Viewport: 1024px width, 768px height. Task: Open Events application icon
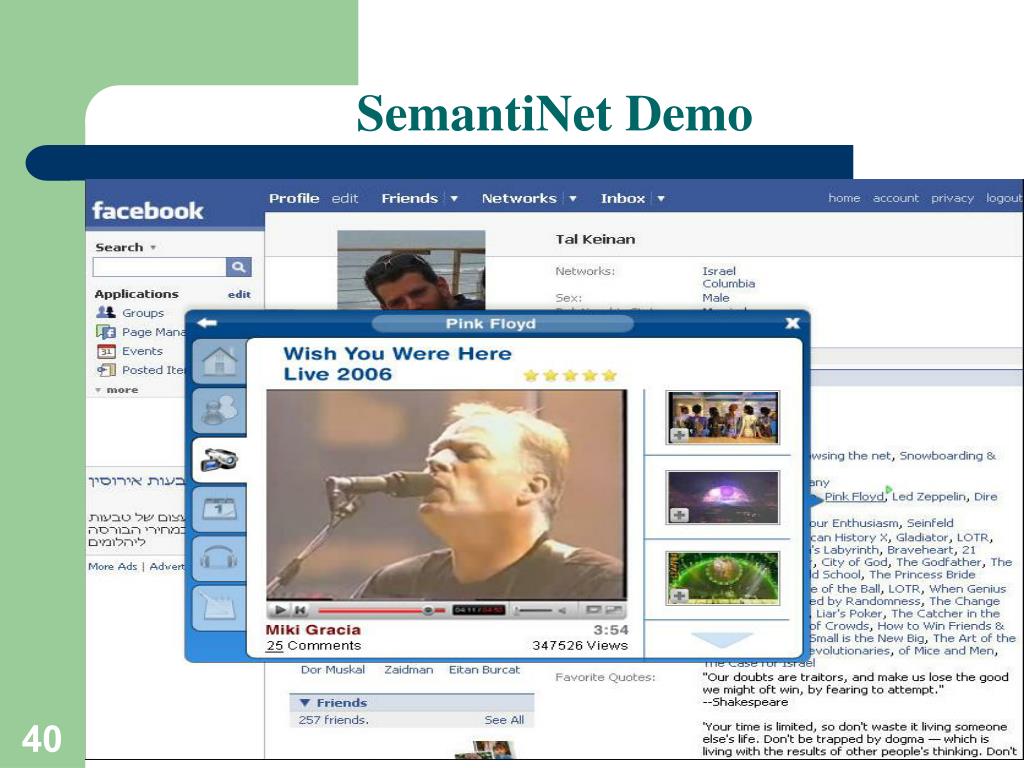point(106,351)
